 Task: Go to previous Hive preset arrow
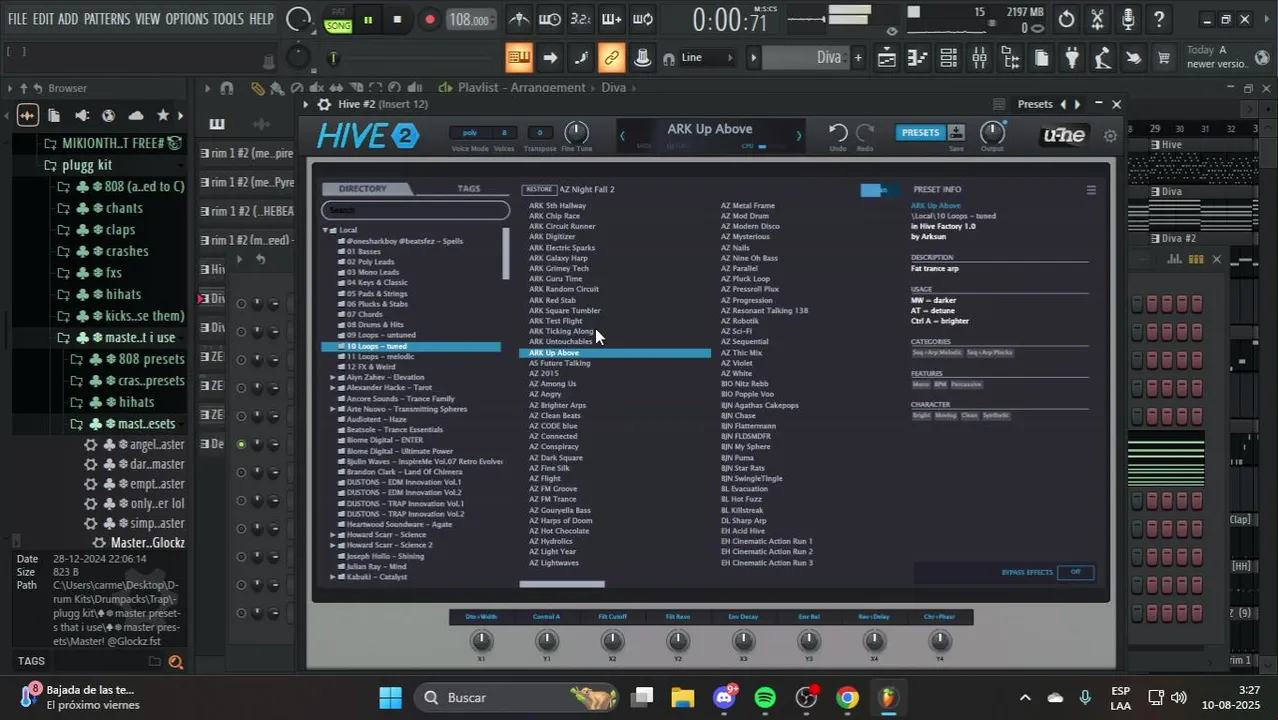pyautogui.click(x=622, y=135)
